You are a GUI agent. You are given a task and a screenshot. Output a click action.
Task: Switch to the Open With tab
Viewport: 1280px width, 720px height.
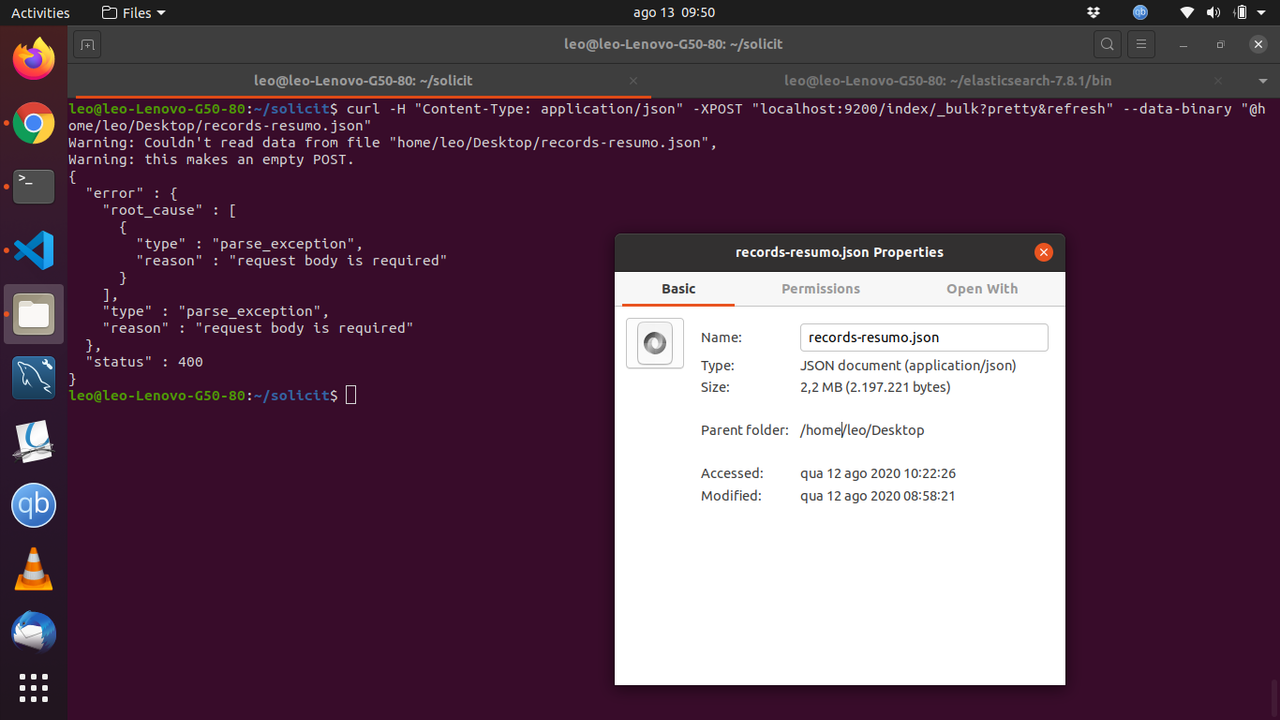pos(982,288)
